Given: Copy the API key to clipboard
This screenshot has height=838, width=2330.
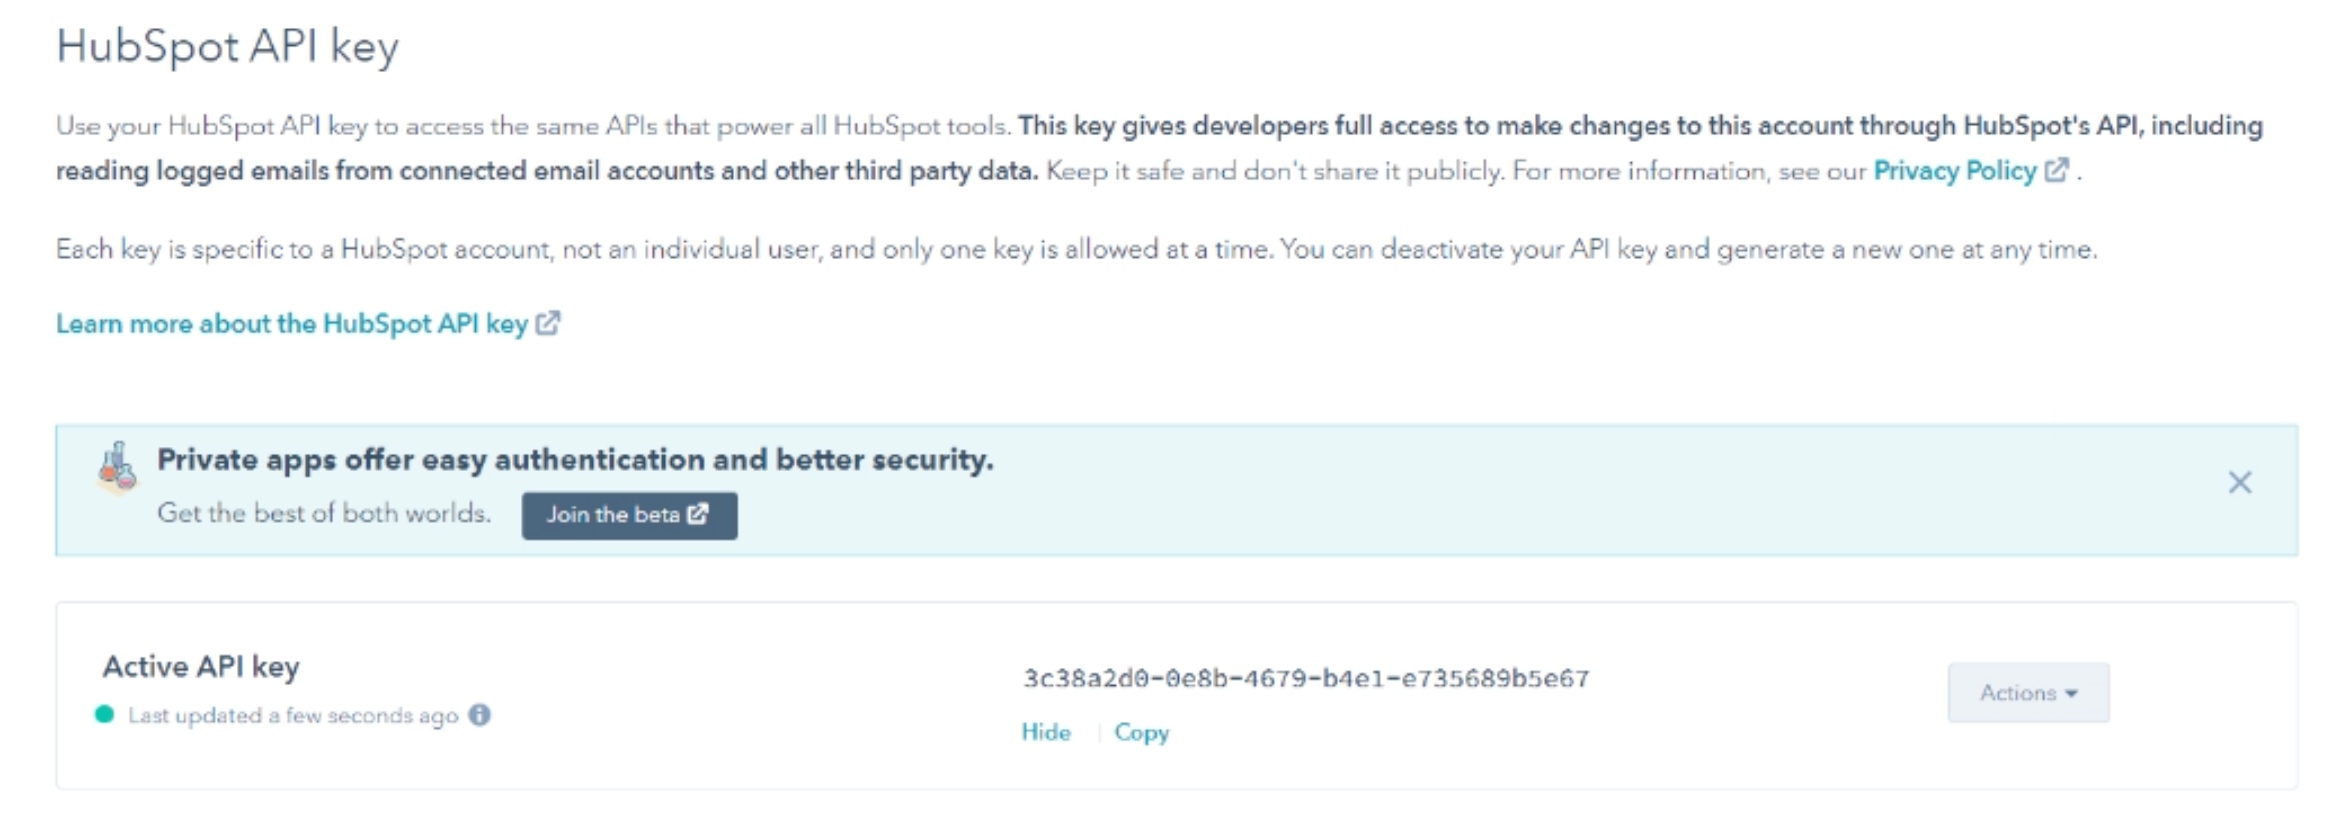Looking at the screenshot, I should (x=1141, y=732).
